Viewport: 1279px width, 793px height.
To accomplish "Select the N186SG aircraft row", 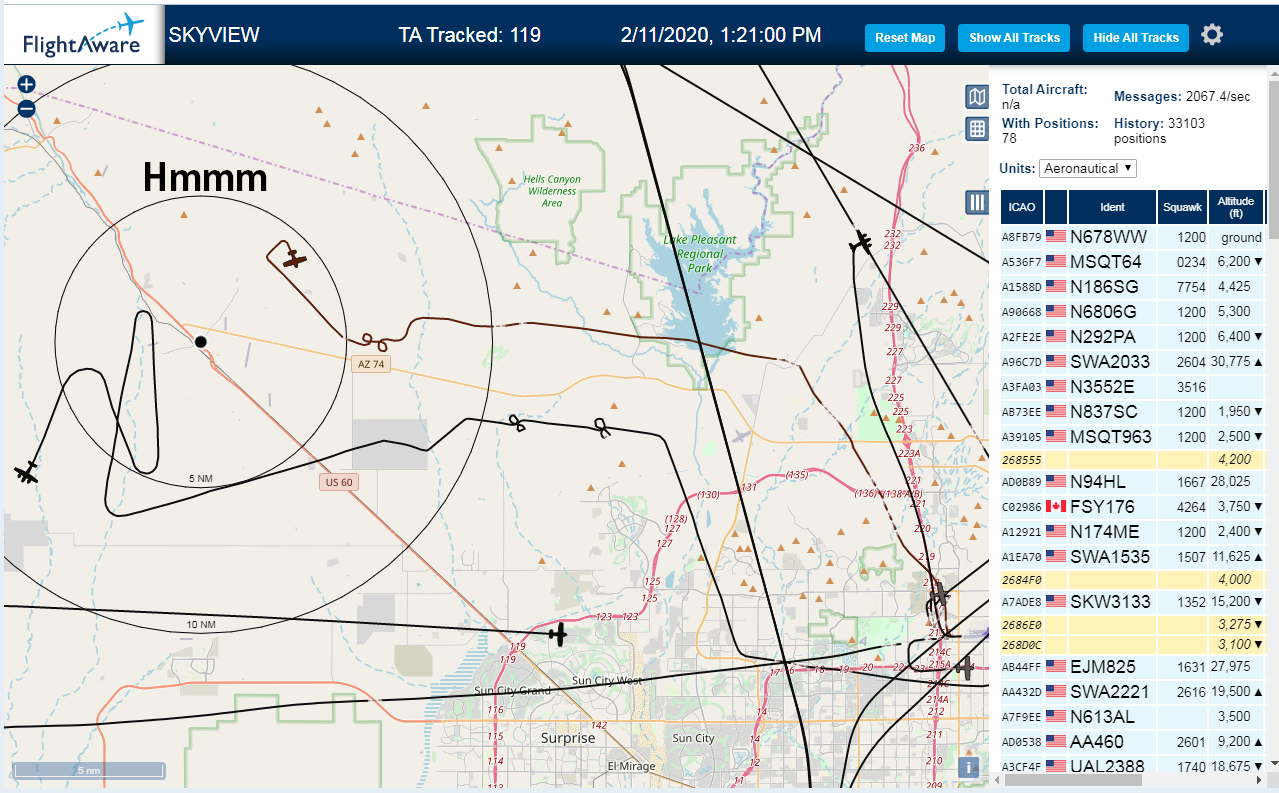I will click(1133, 287).
